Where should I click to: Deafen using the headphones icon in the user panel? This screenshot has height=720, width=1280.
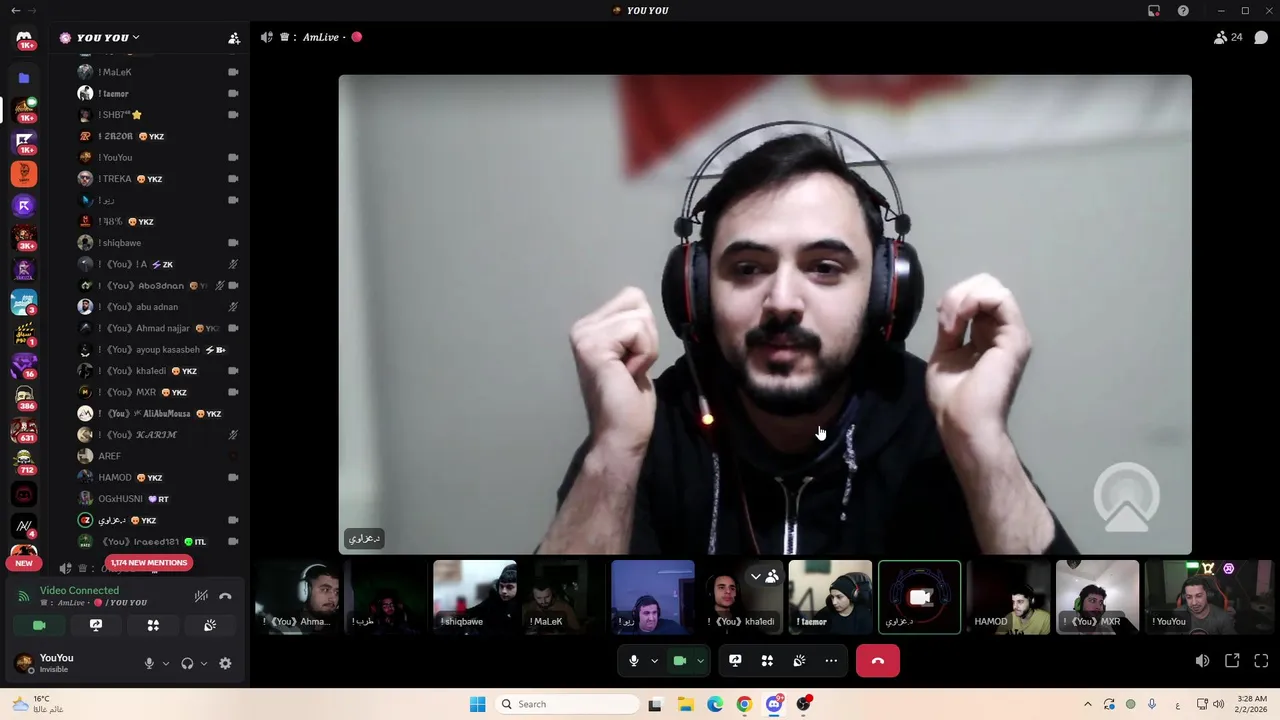(x=187, y=663)
